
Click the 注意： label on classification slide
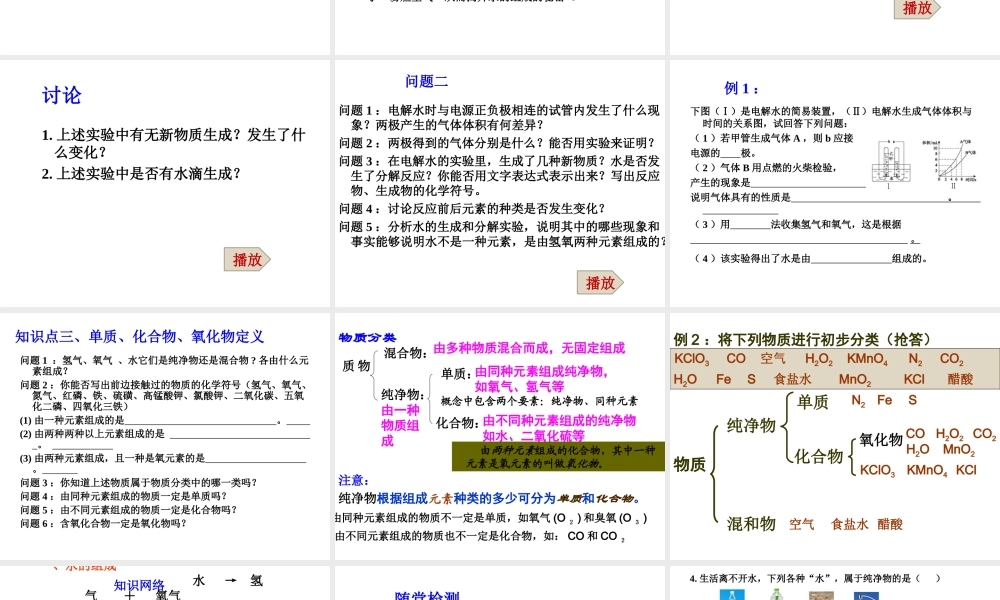tap(353, 480)
